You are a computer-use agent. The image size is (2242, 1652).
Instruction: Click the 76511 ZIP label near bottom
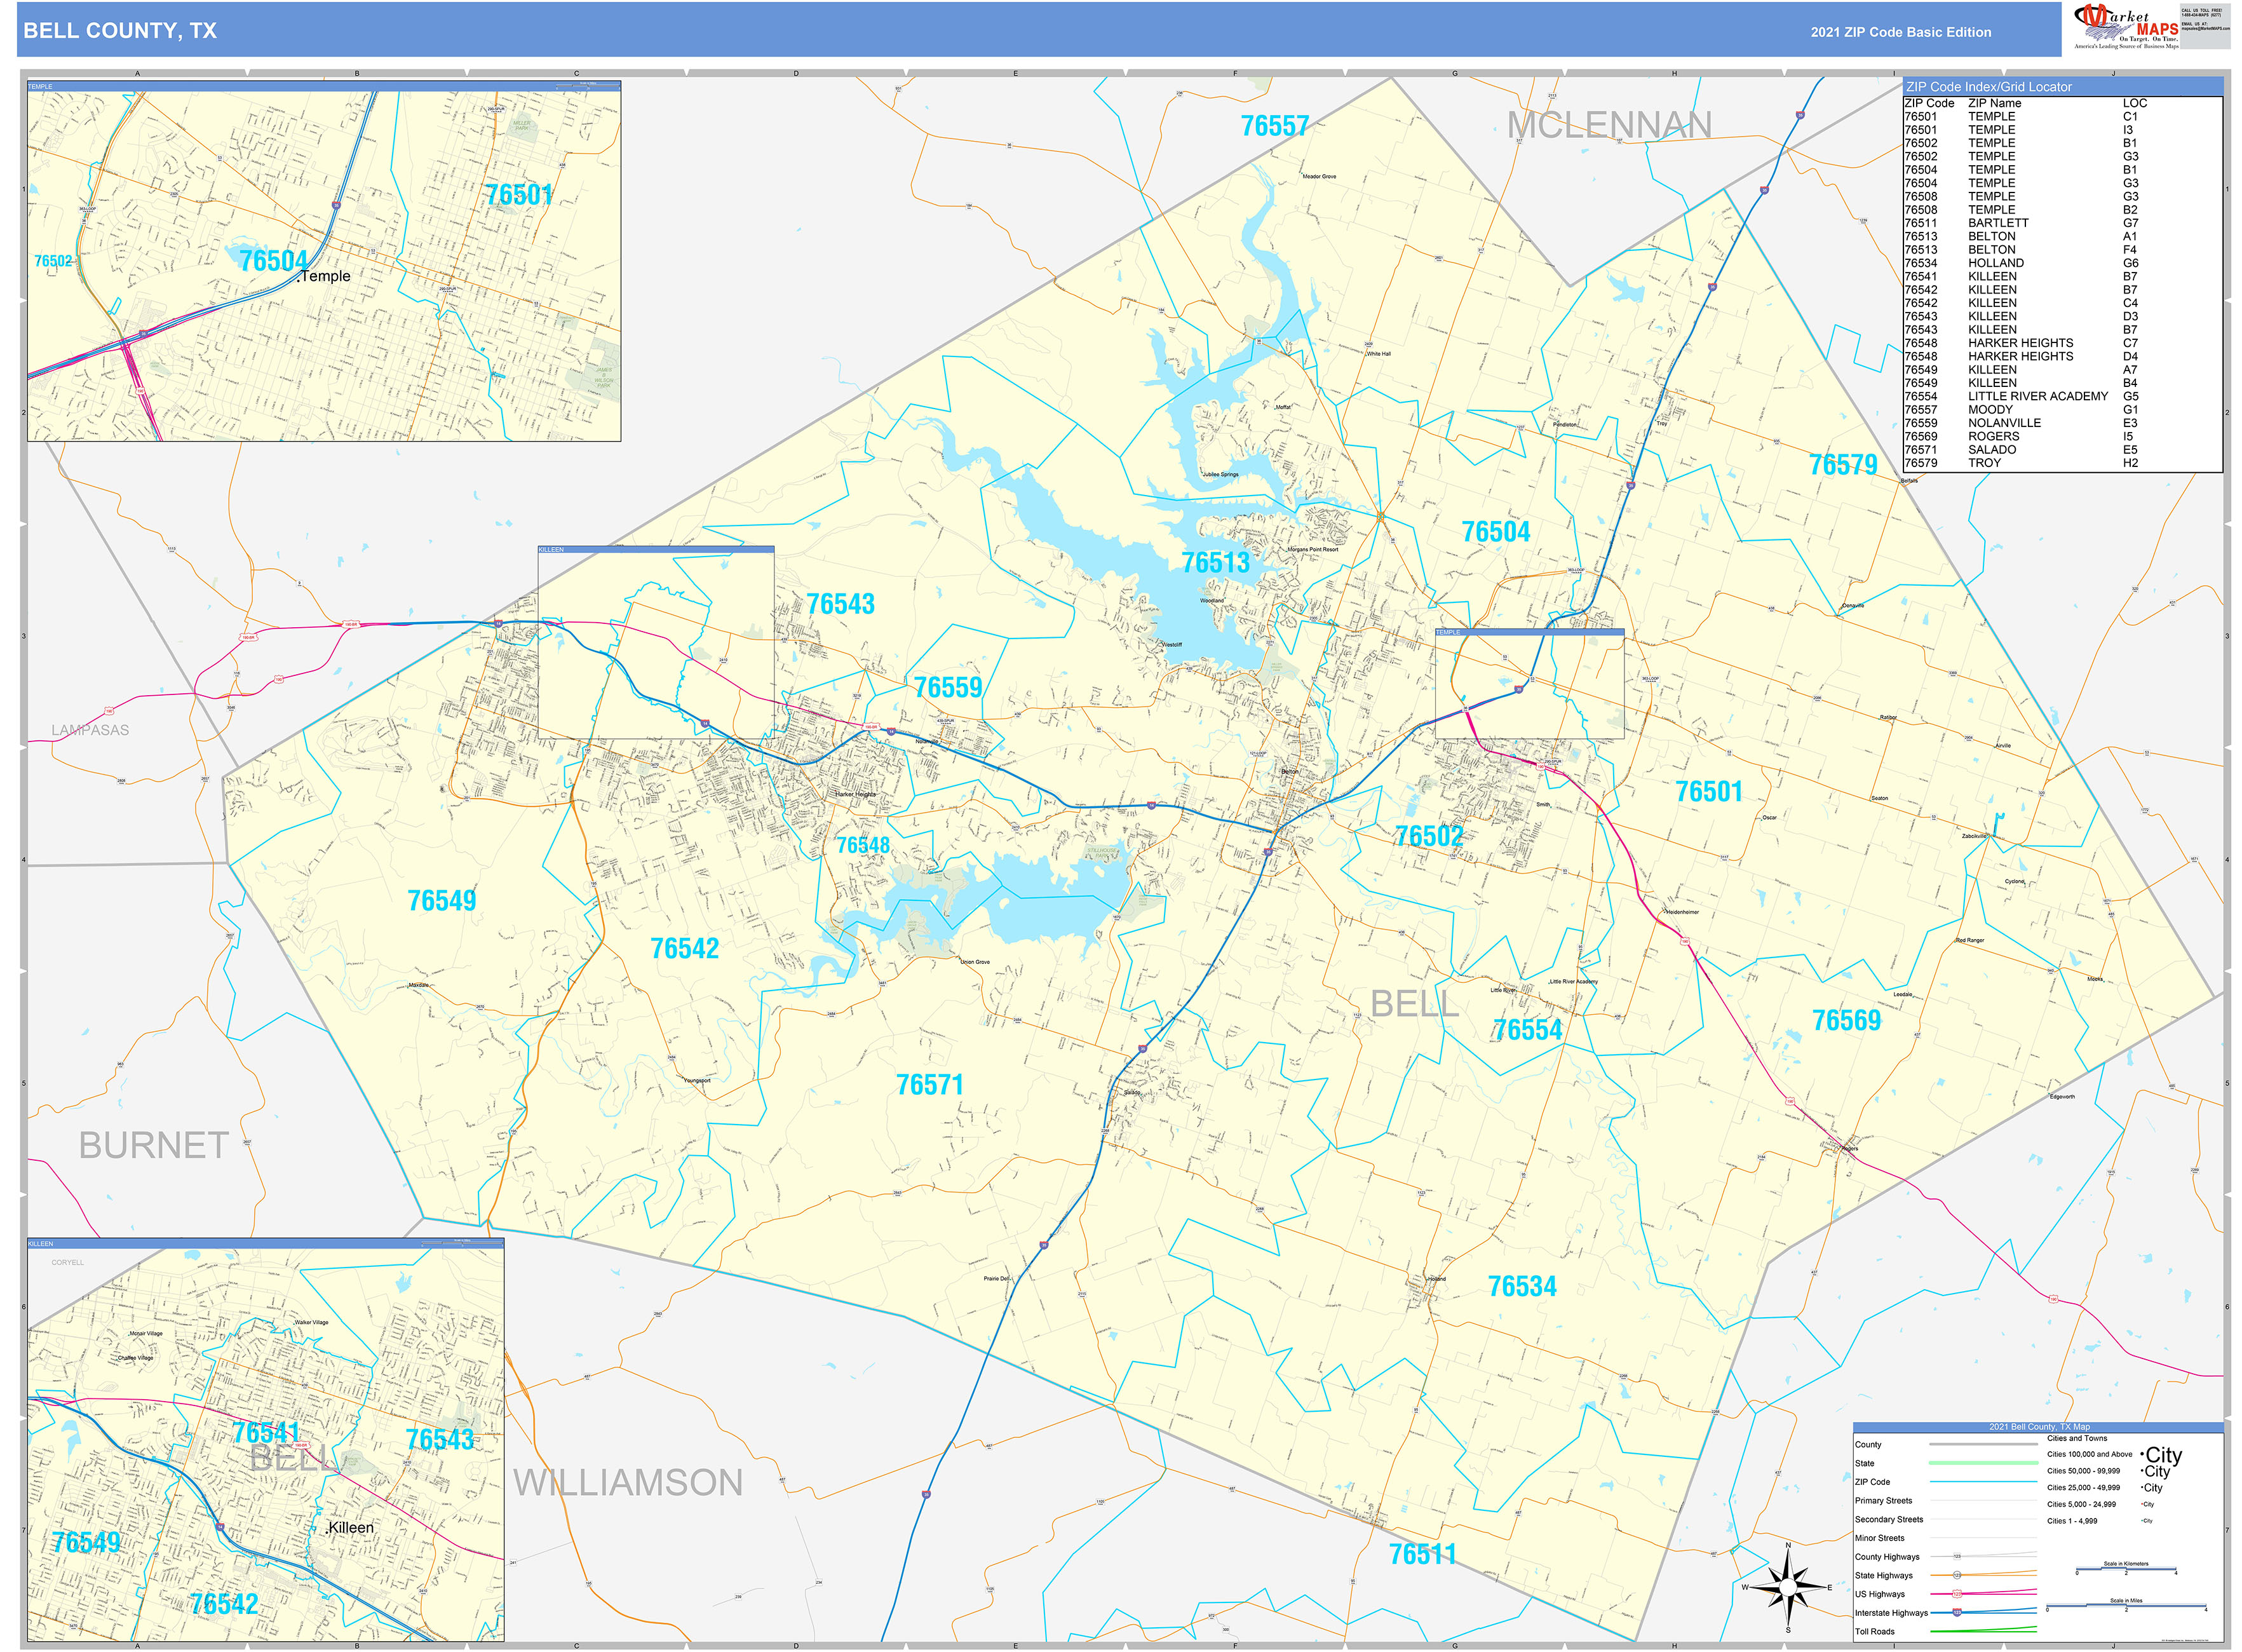coord(1422,1554)
